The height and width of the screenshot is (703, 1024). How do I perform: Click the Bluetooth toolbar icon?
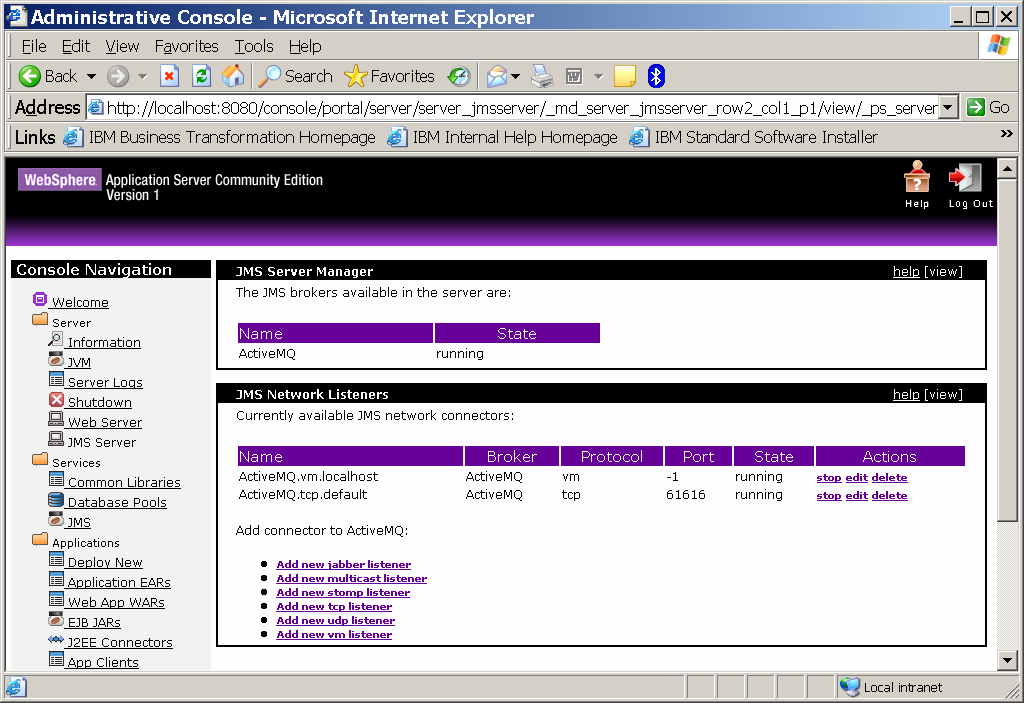656,76
